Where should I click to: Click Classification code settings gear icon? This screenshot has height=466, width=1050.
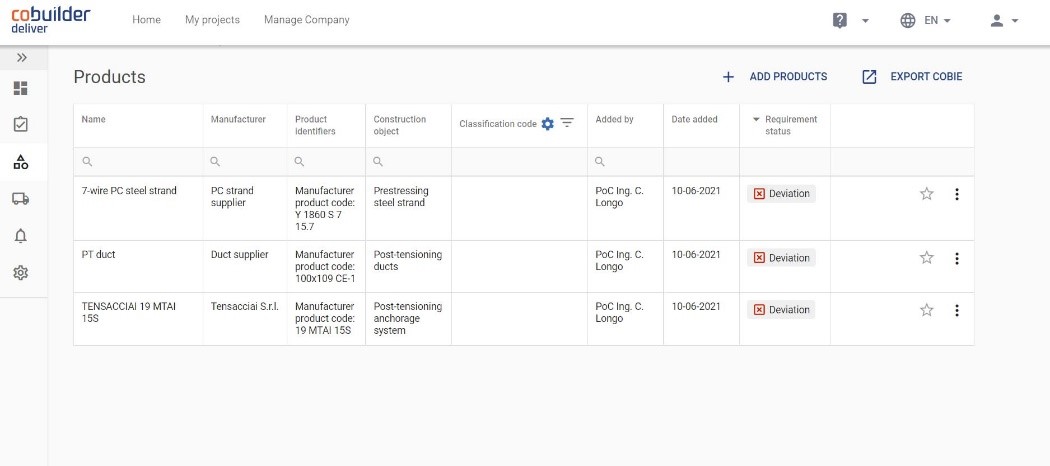(547, 124)
